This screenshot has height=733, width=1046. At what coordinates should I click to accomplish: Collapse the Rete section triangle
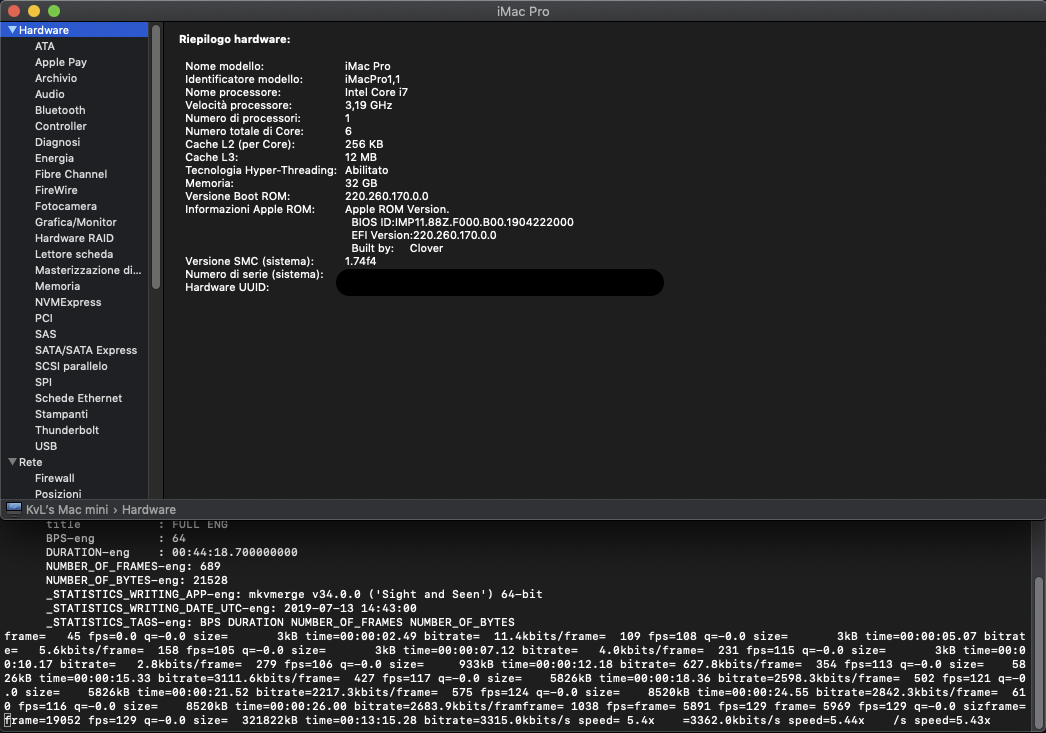12,462
